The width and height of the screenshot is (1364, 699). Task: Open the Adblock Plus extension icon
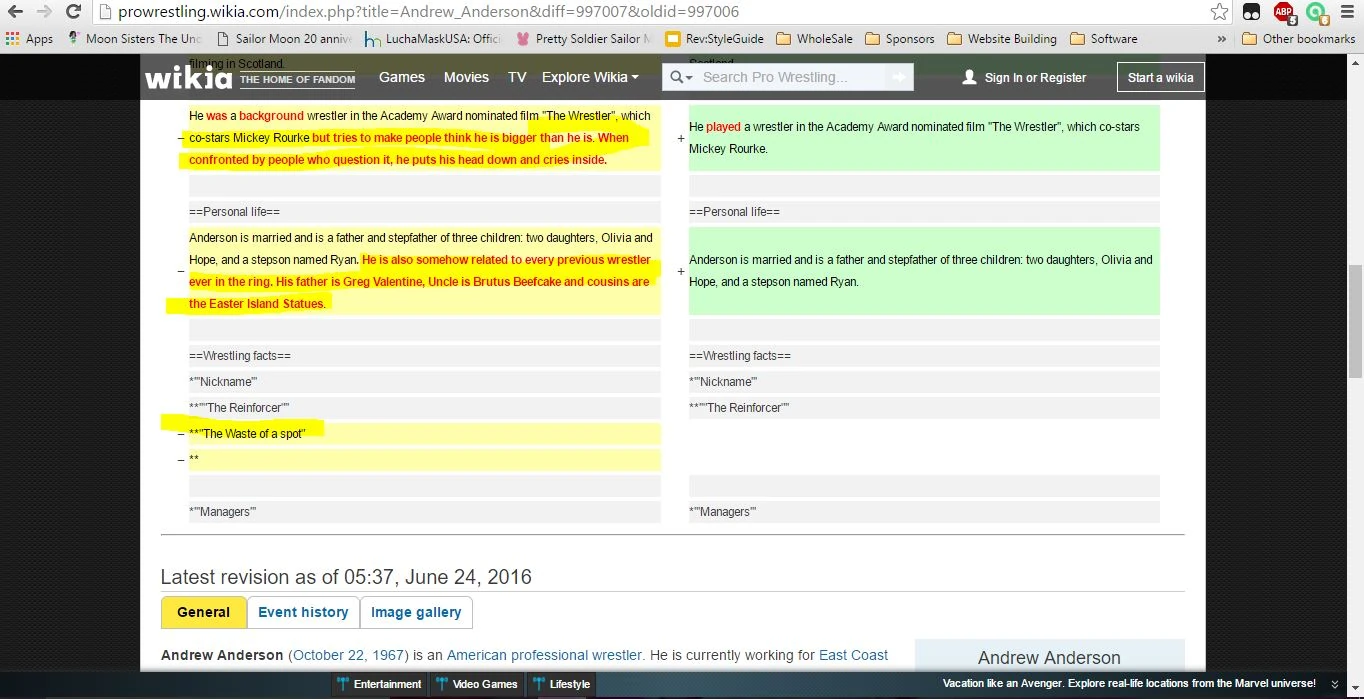click(x=1284, y=12)
